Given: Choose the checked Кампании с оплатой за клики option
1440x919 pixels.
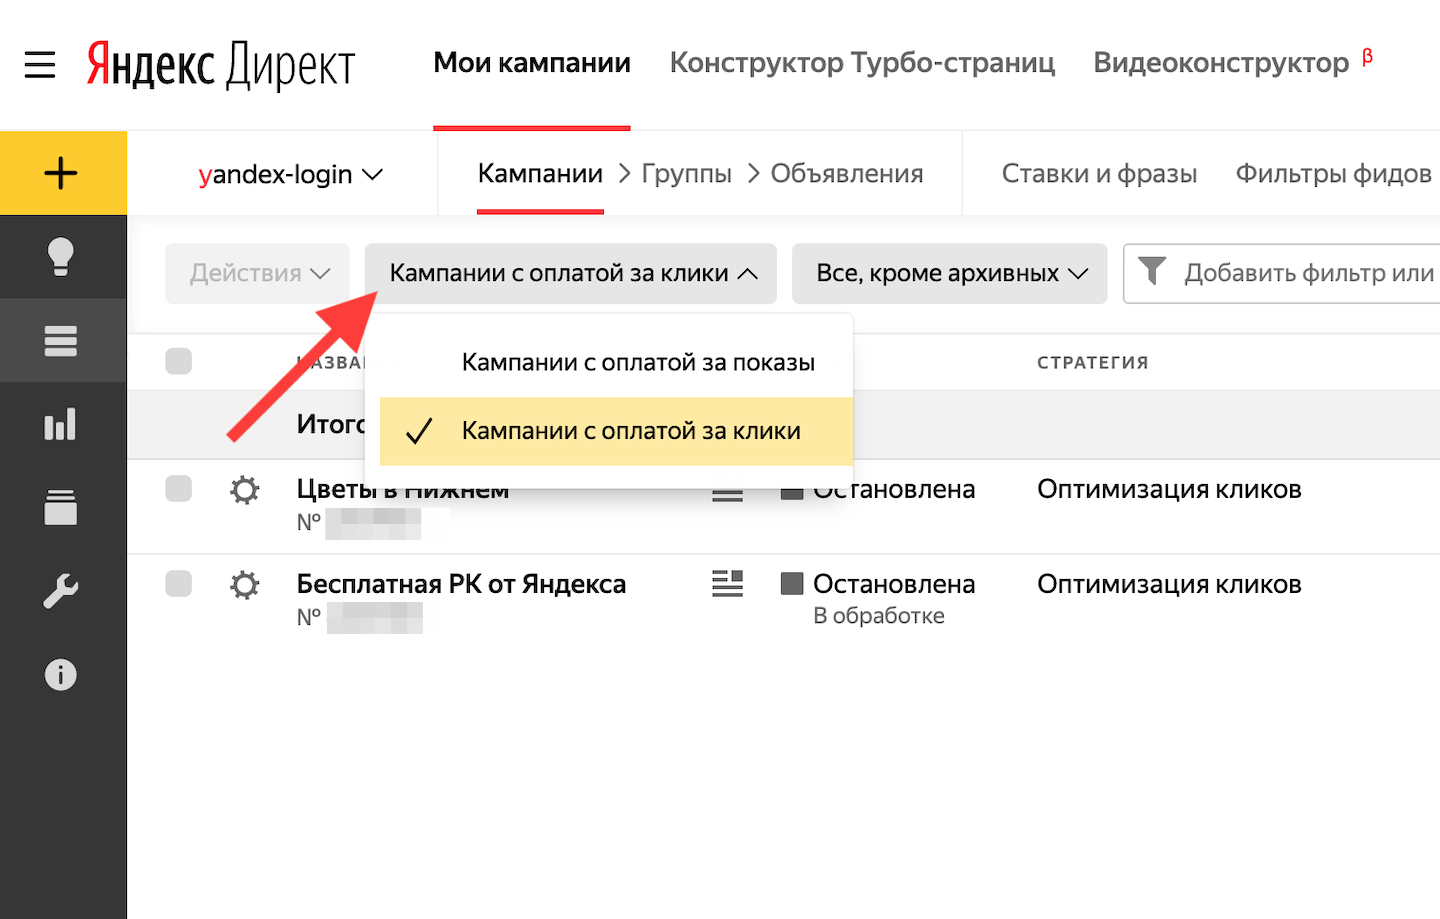Looking at the screenshot, I should tap(617, 431).
